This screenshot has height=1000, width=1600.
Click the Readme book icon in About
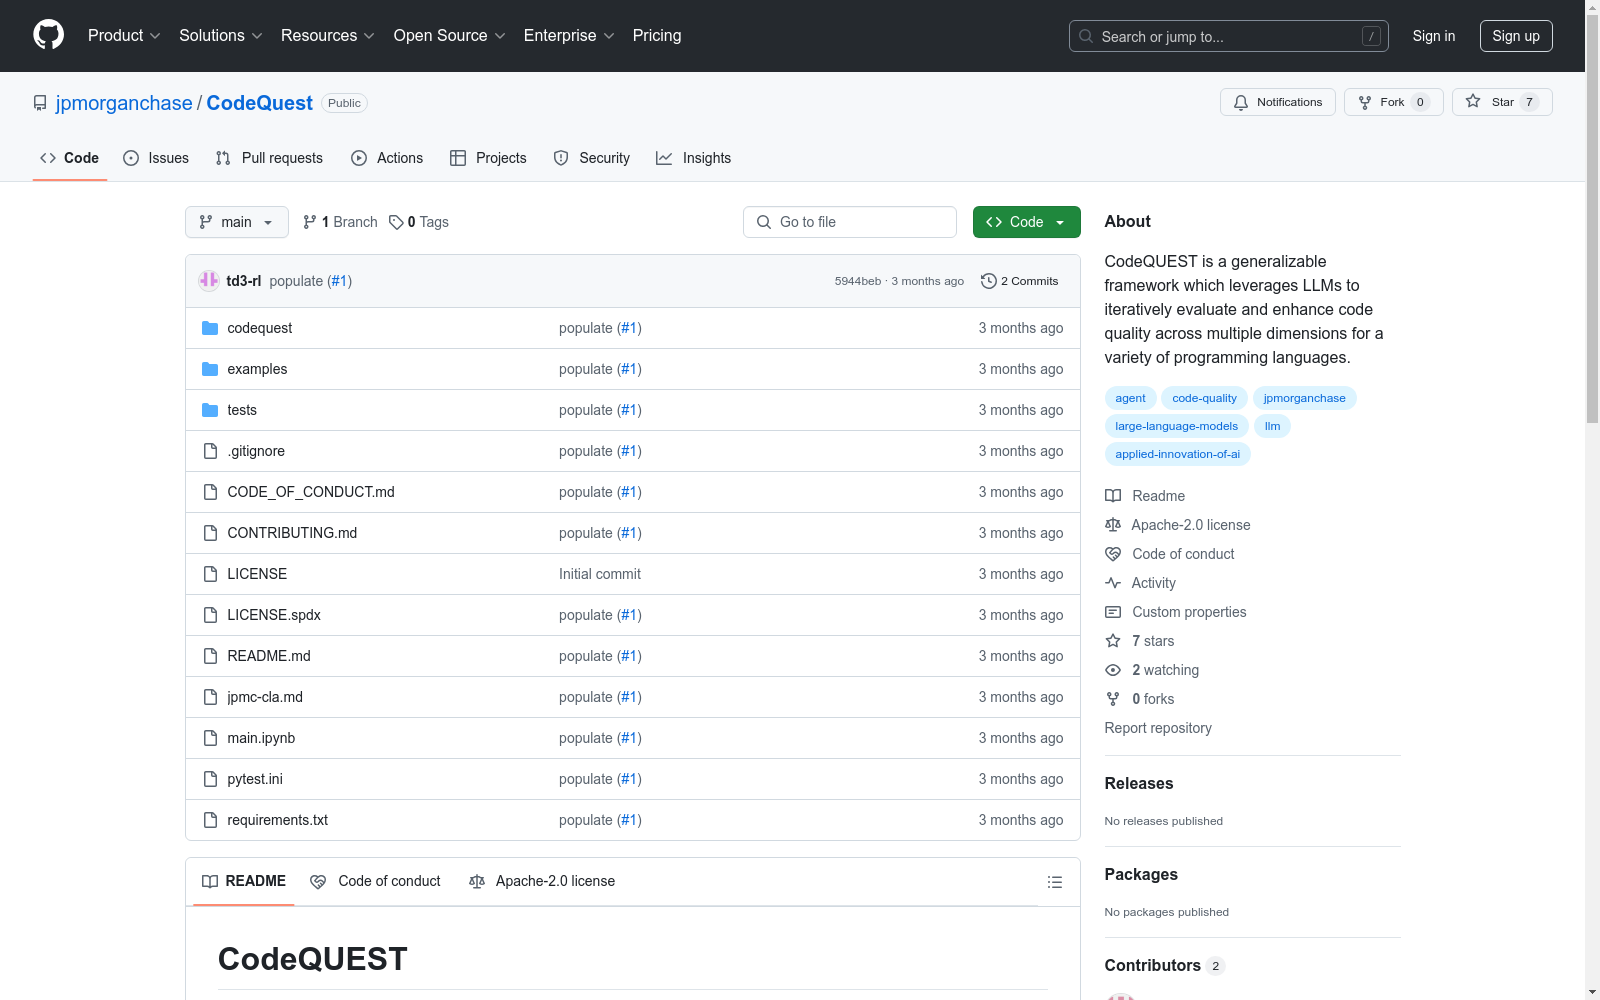coord(1113,496)
